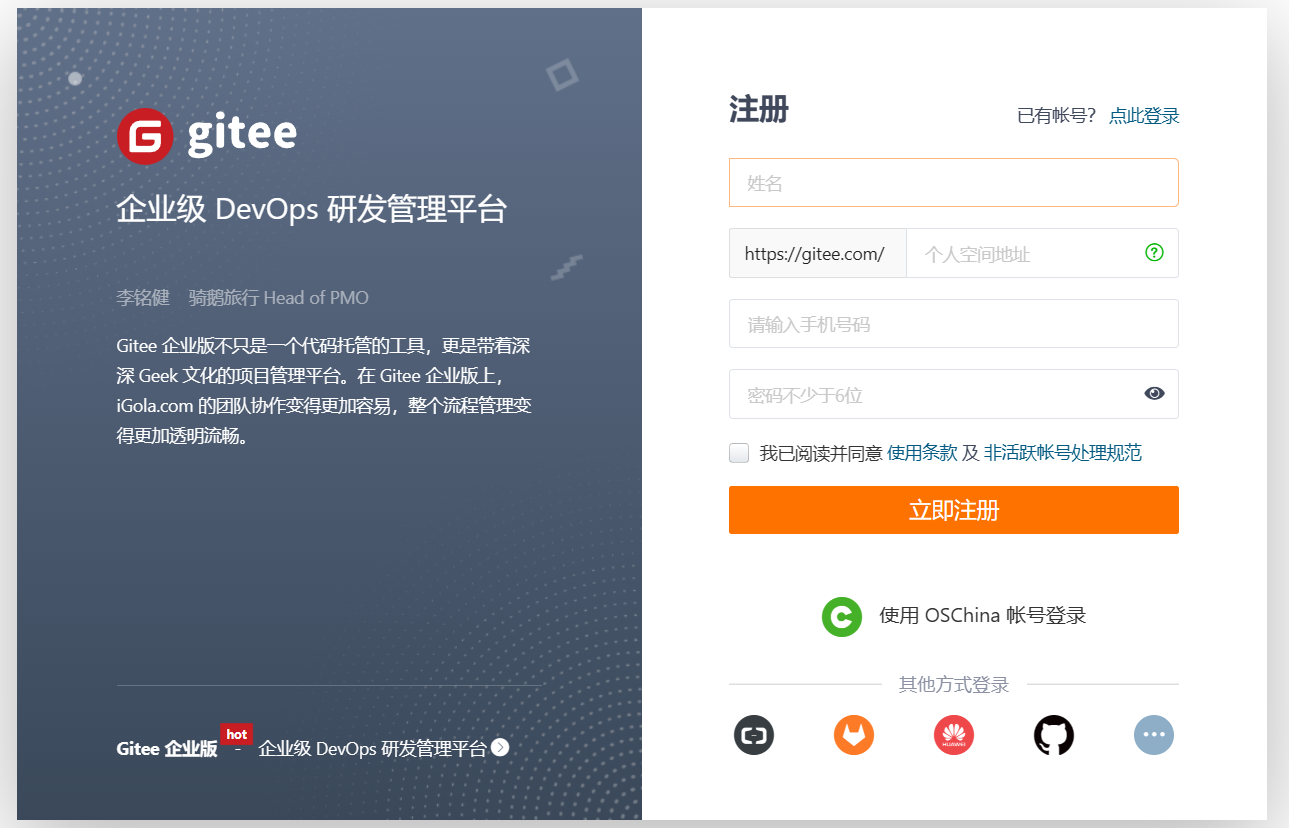This screenshot has width=1289, height=828.
Task: Focus the 密码不少于6位 password field
Action: point(954,394)
